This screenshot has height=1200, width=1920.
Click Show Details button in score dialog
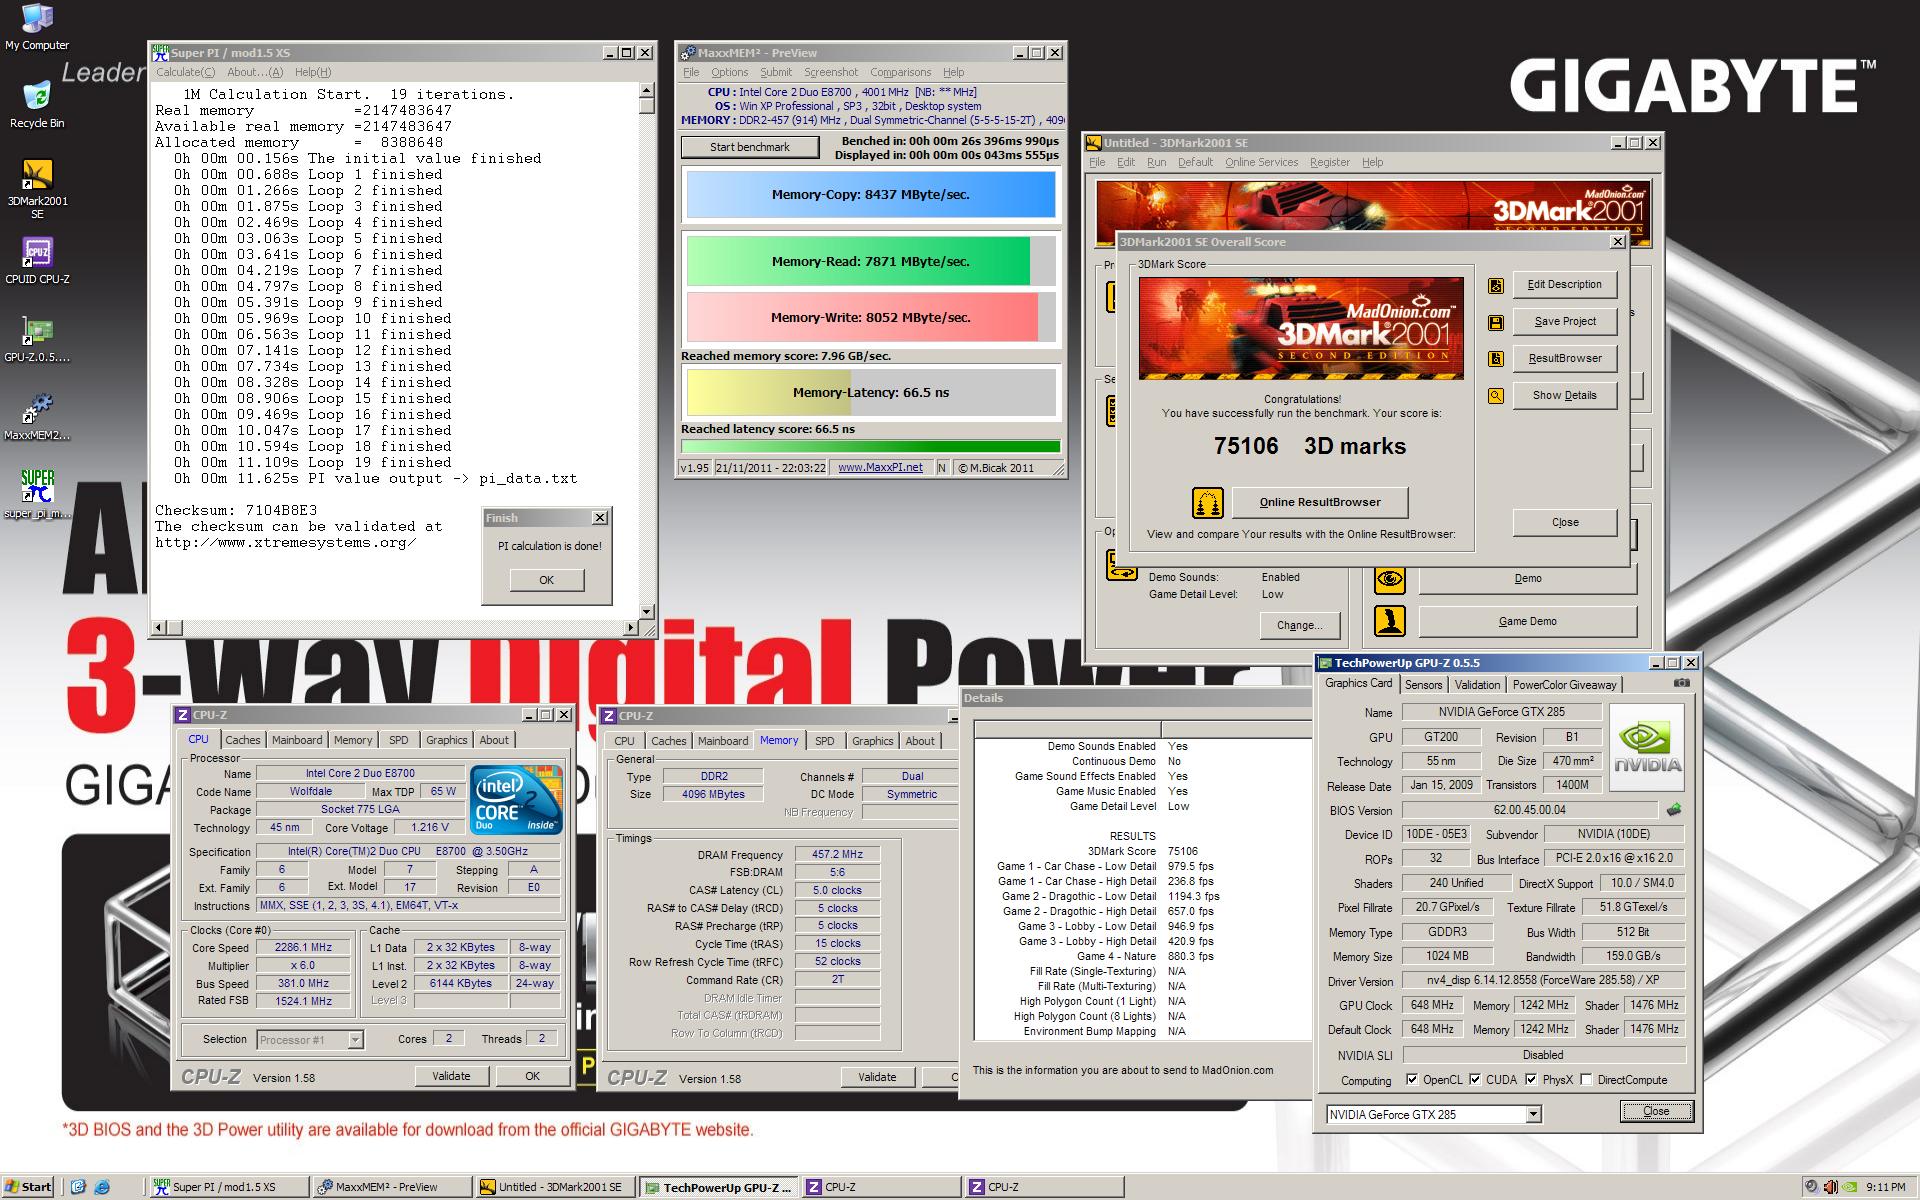tap(1565, 395)
